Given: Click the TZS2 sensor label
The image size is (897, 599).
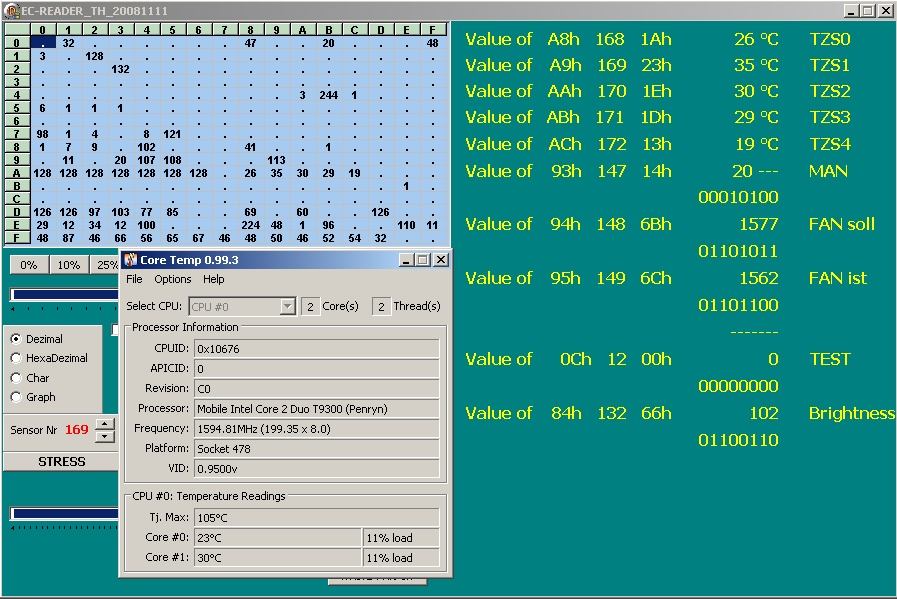Looking at the screenshot, I should click(x=830, y=91).
